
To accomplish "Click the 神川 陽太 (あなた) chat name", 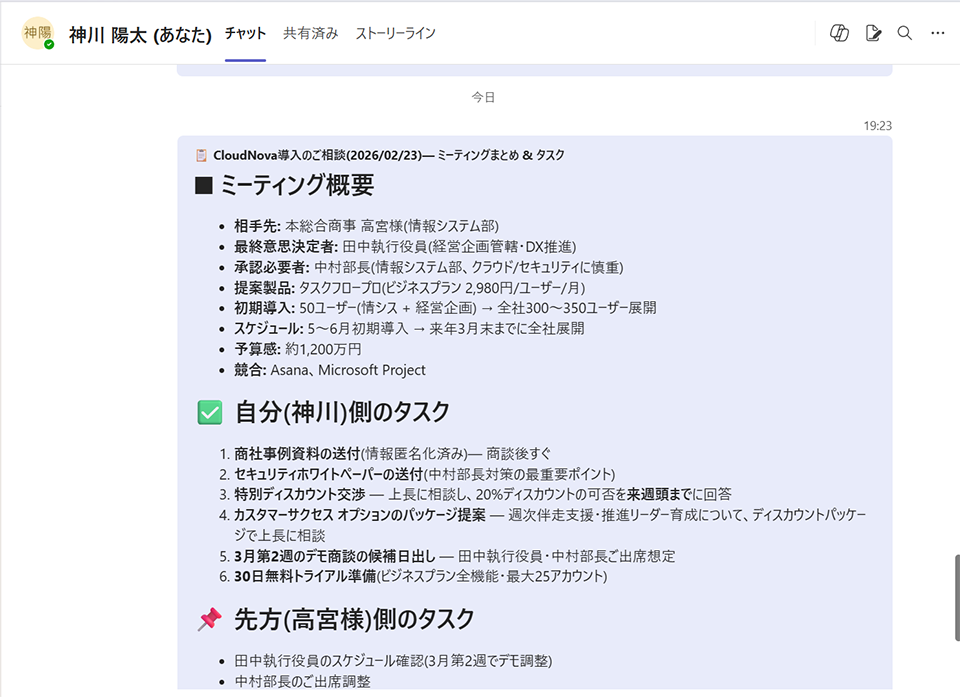I will click(x=140, y=35).
